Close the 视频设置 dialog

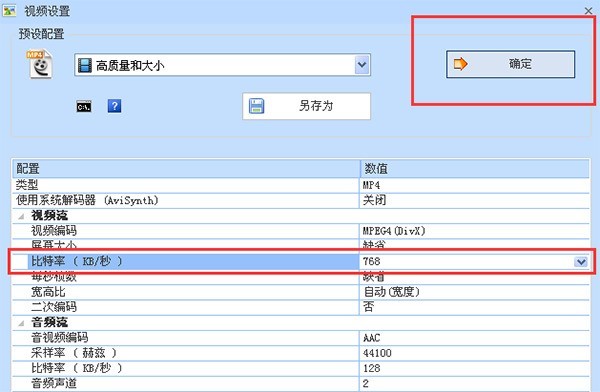point(589,11)
